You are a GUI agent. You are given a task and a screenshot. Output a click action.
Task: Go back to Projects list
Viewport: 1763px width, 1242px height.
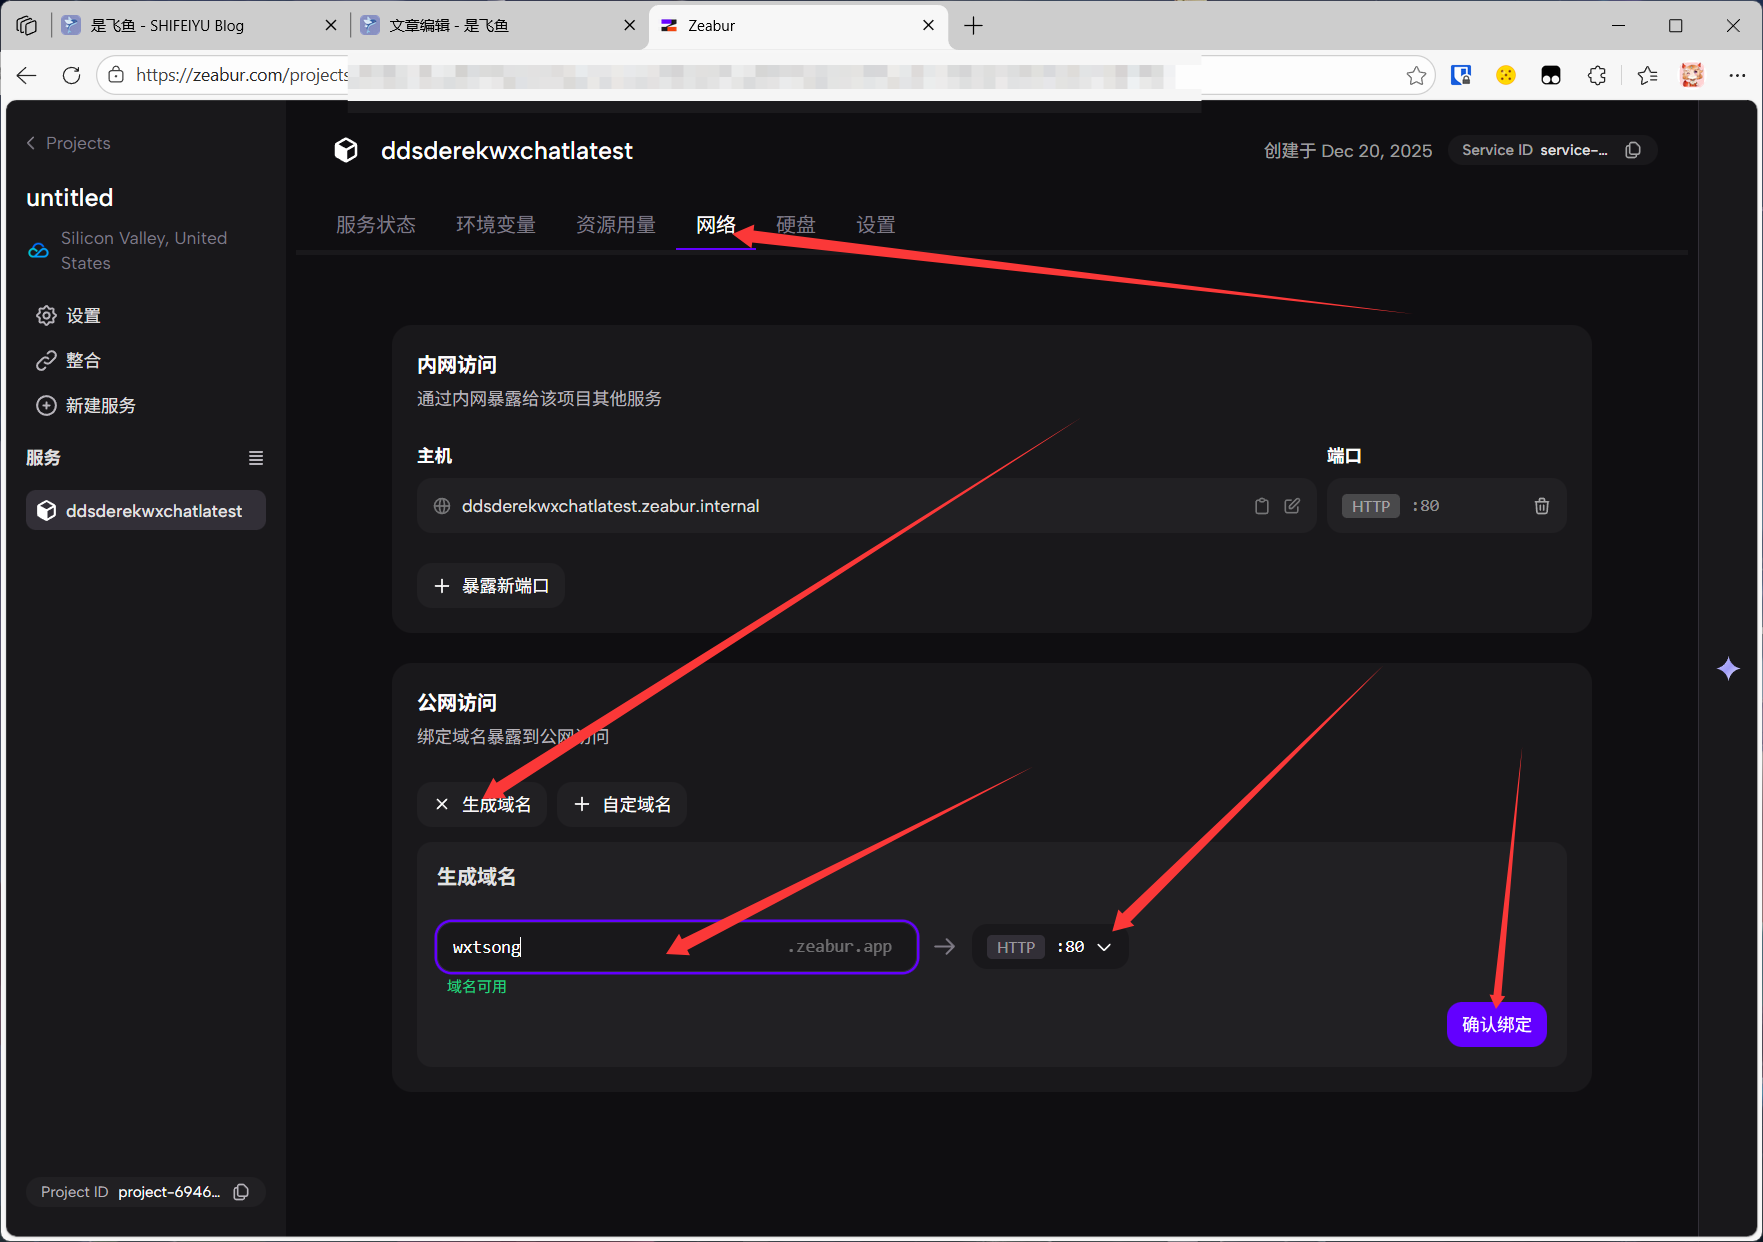pyautogui.click(x=68, y=143)
